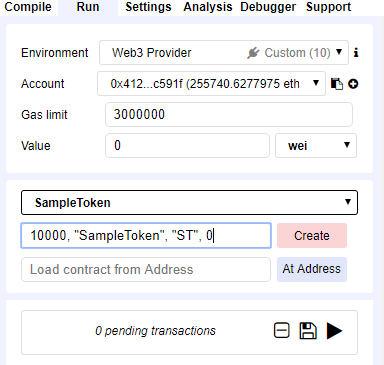384x365 pixels.
Task: Click the '0 pending transactions' text
Action: (155, 331)
